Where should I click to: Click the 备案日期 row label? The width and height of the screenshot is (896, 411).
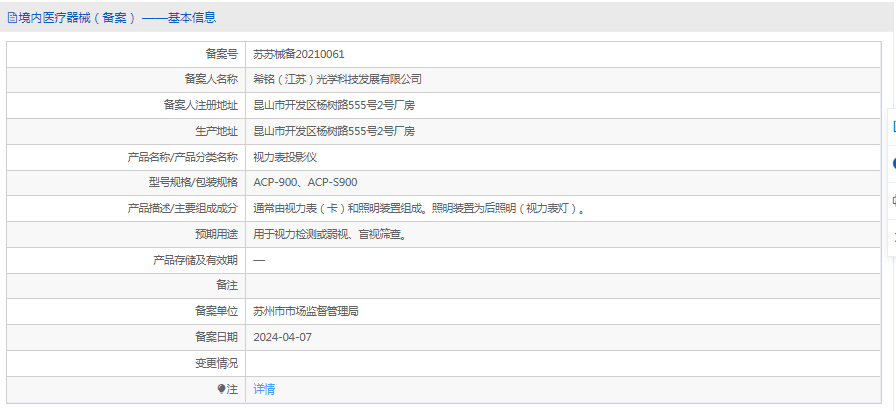(x=216, y=337)
